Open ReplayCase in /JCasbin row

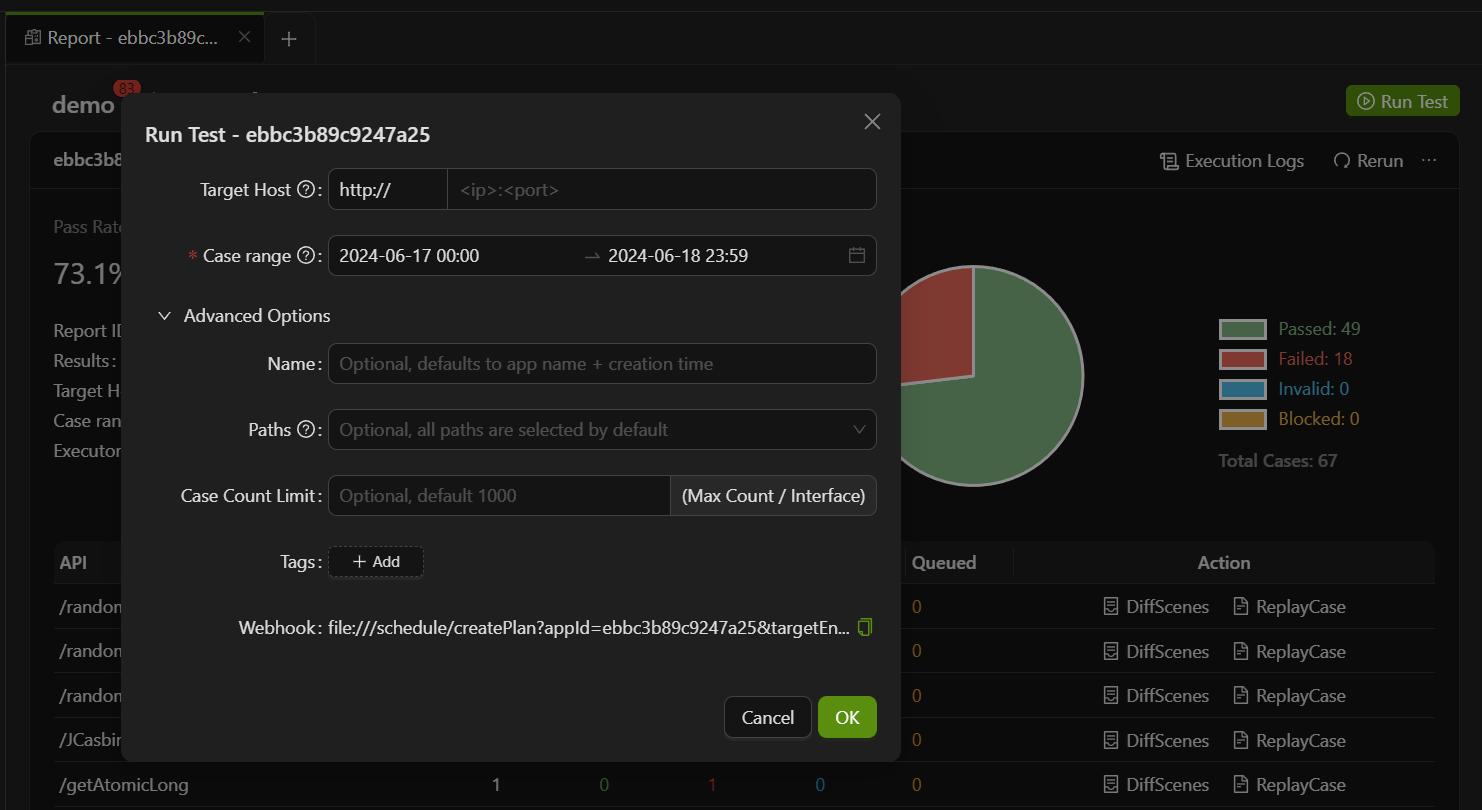point(1289,741)
